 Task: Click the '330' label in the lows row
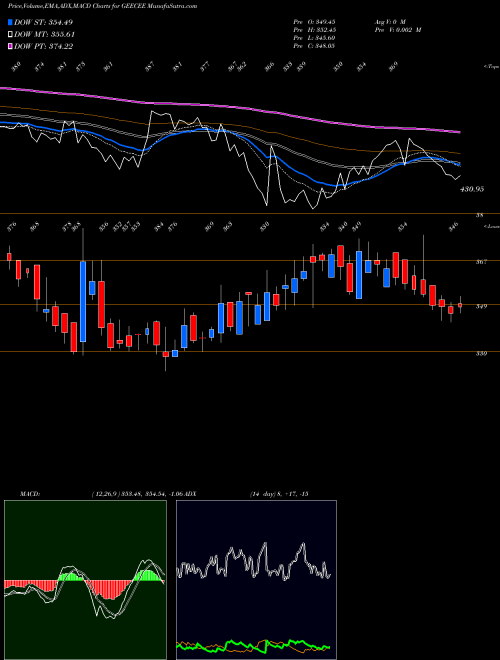(x=264, y=226)
